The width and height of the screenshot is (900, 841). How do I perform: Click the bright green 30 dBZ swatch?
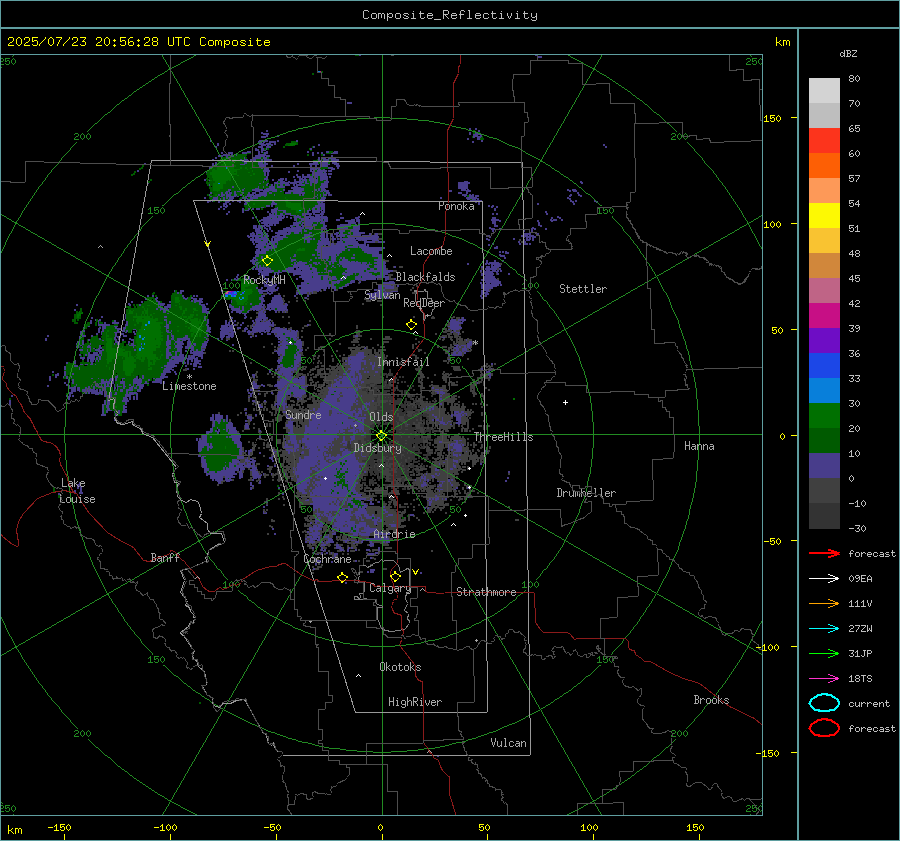(824, 415)
